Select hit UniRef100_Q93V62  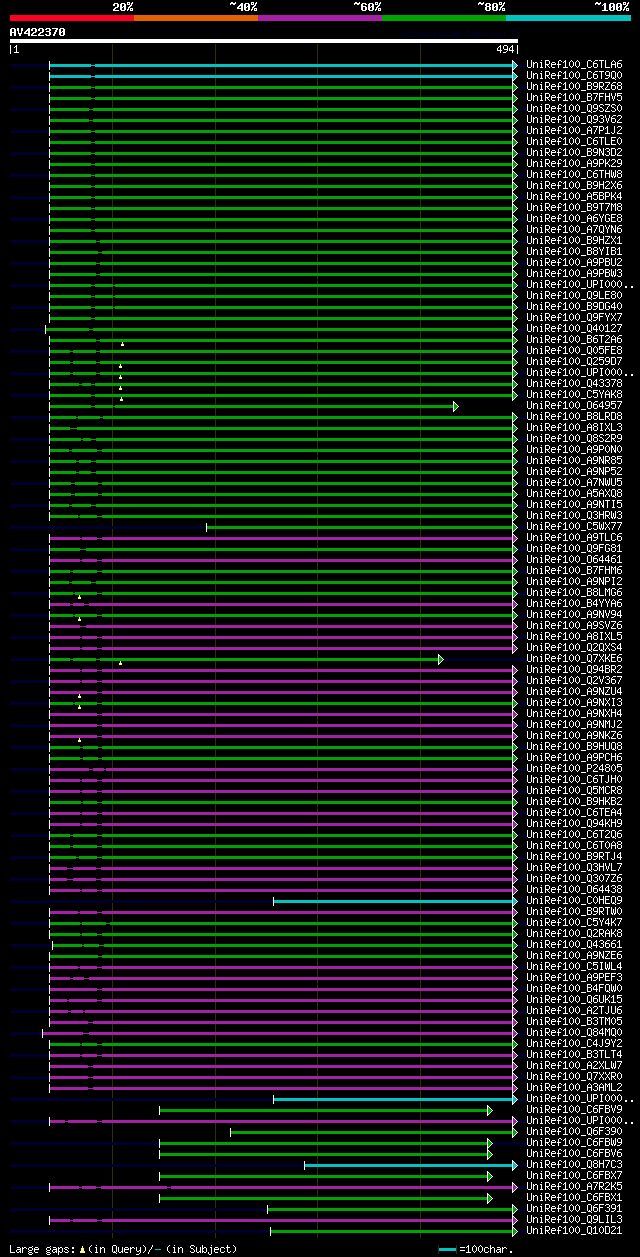pos(574,120)
